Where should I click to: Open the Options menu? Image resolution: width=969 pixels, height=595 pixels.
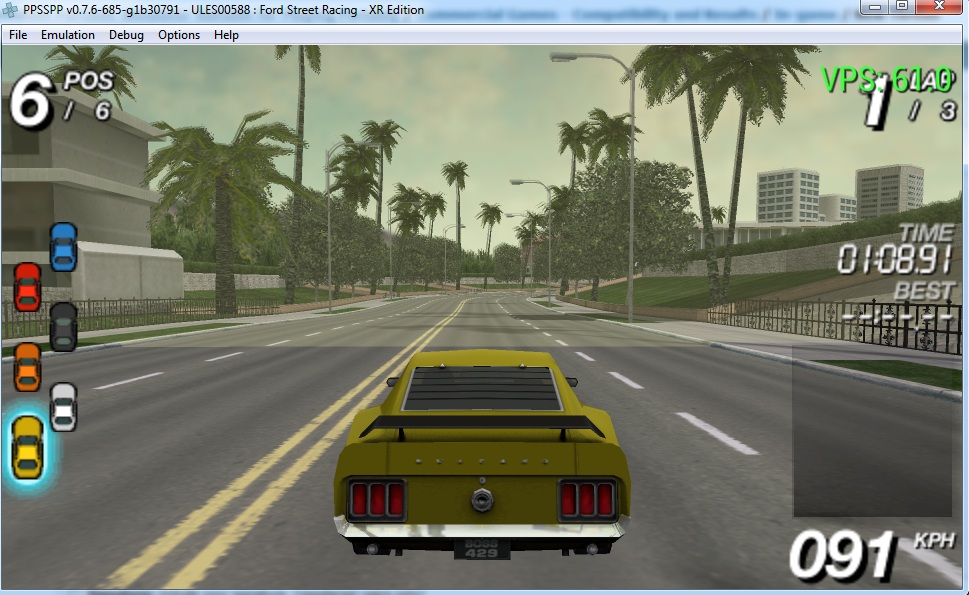tap(179, 35)
